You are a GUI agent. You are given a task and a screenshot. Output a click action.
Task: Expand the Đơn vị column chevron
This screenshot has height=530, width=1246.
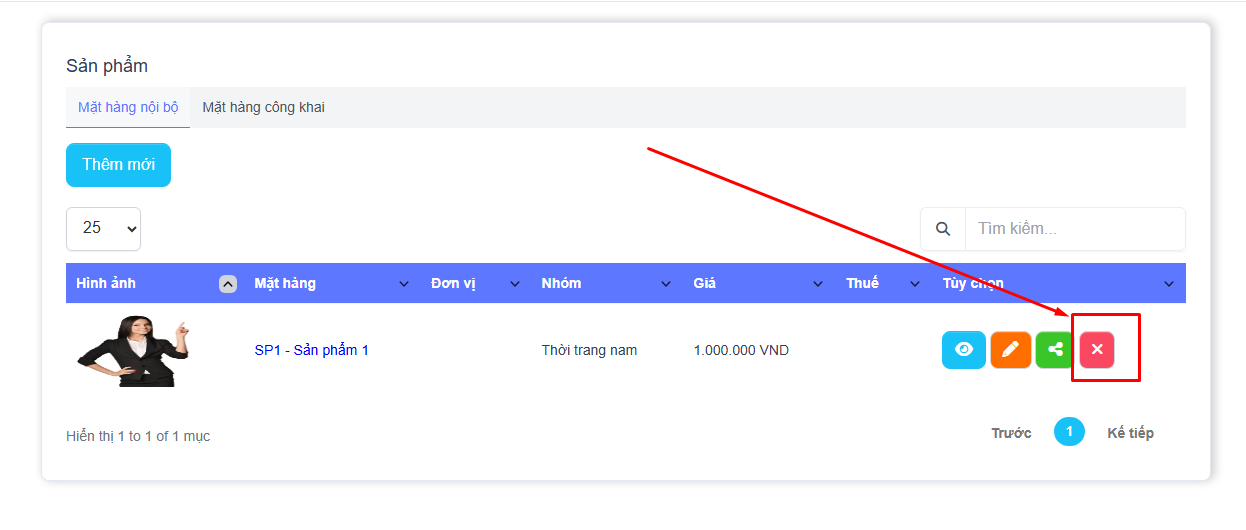tap(515, 284)
